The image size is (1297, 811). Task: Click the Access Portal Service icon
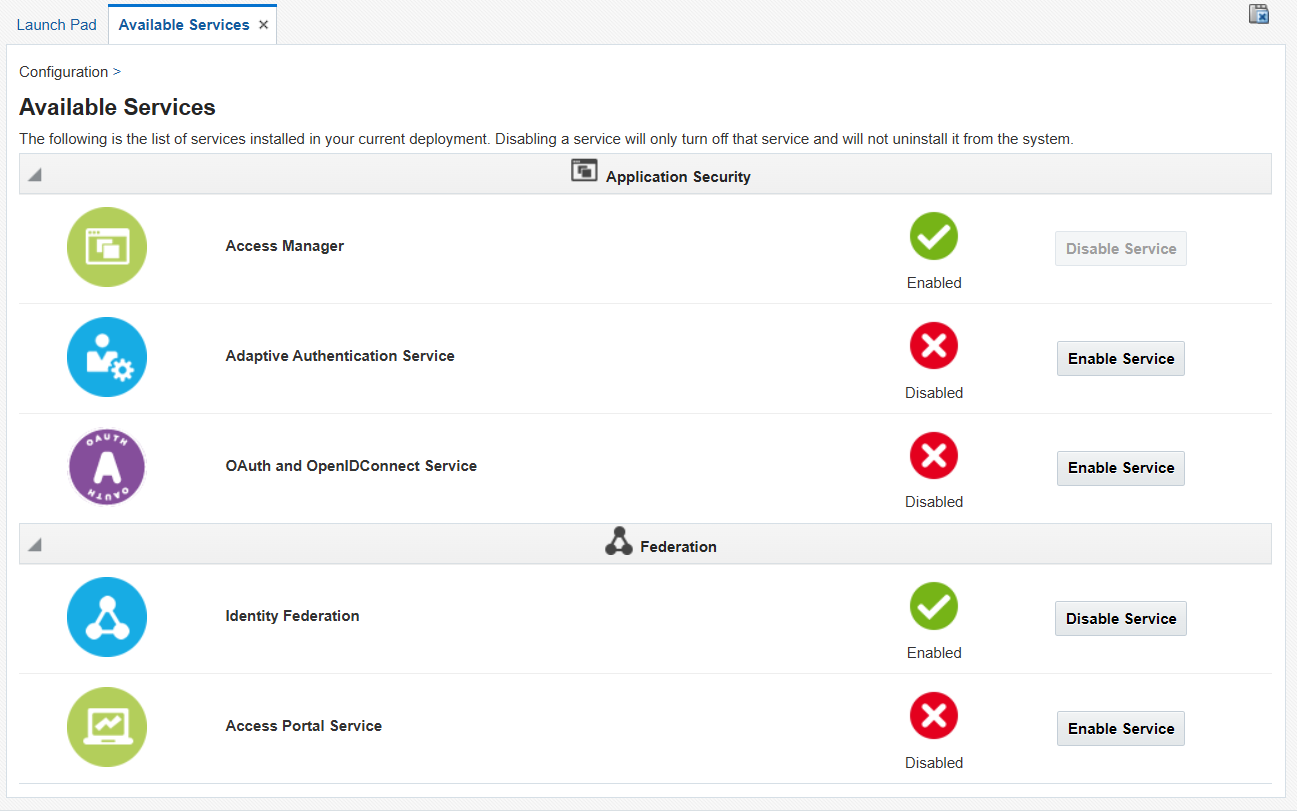(x=107, y=727)
